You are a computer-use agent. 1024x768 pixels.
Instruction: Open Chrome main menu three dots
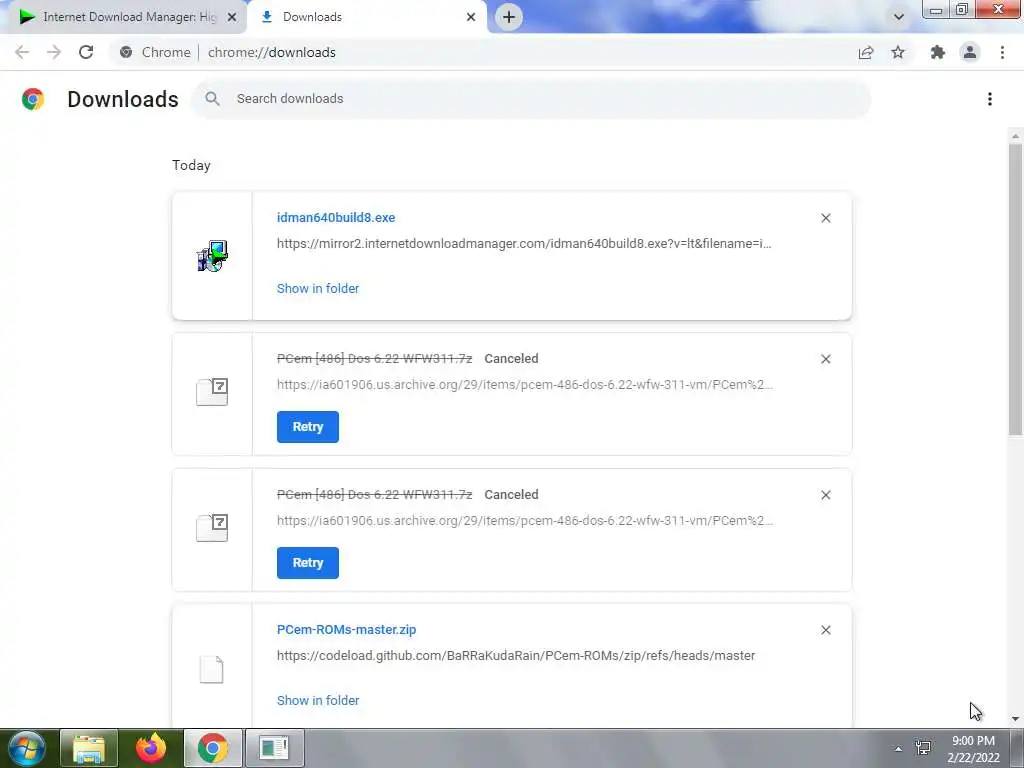(1002, 52)
